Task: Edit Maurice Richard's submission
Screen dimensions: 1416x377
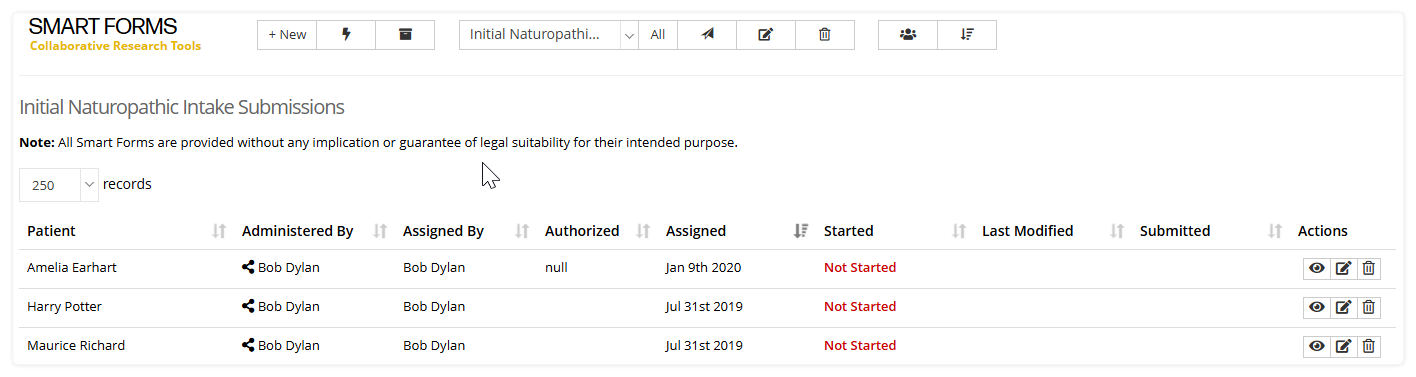Action: click(1344, 346)
